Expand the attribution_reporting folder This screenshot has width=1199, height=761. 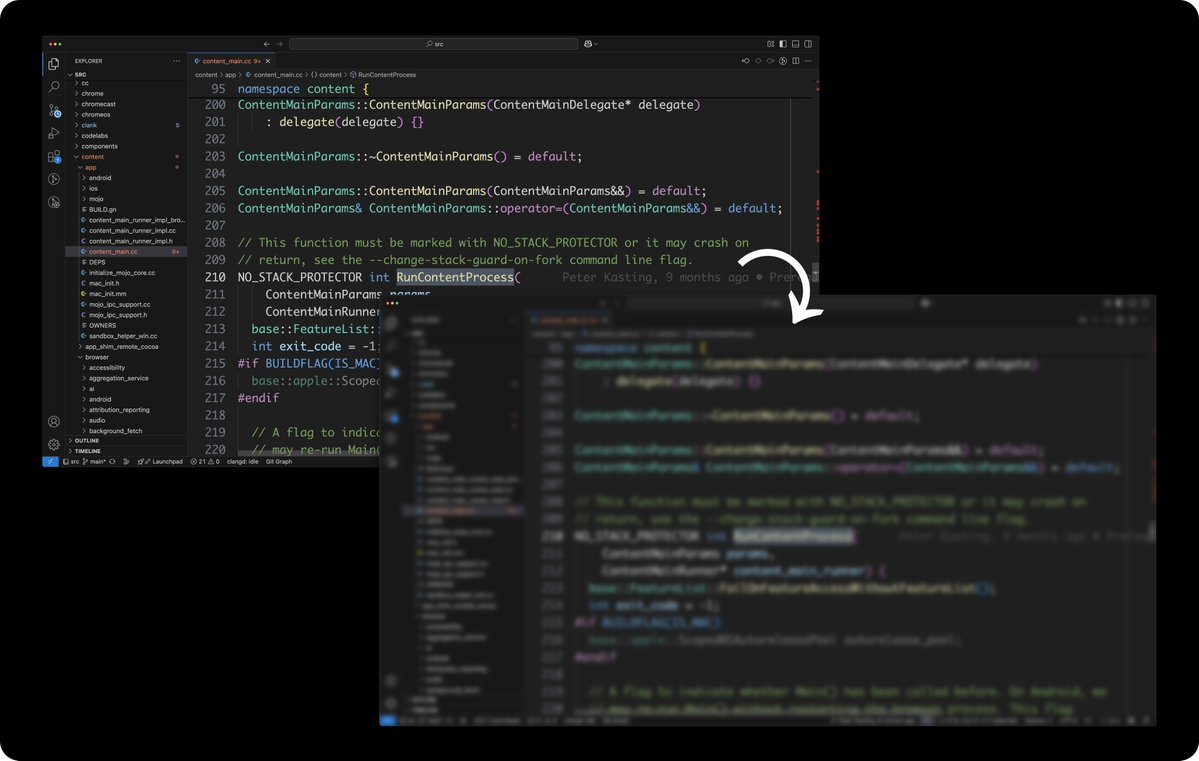pos(119,410)
